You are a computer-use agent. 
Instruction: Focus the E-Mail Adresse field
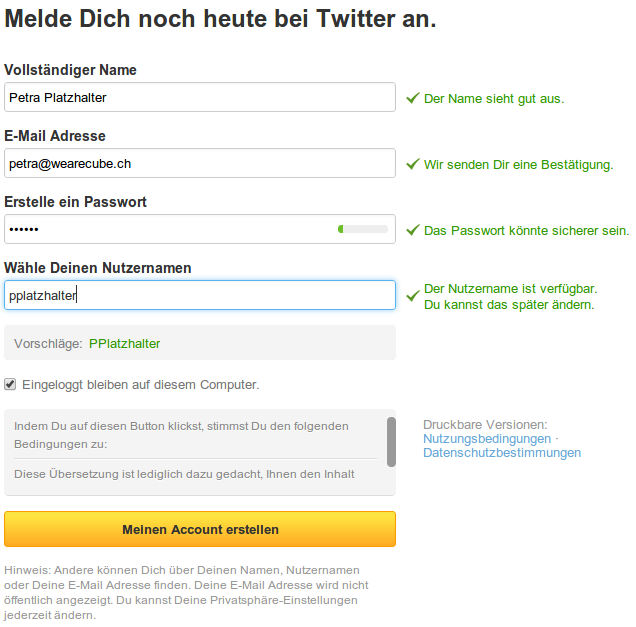tap(200, 163)
